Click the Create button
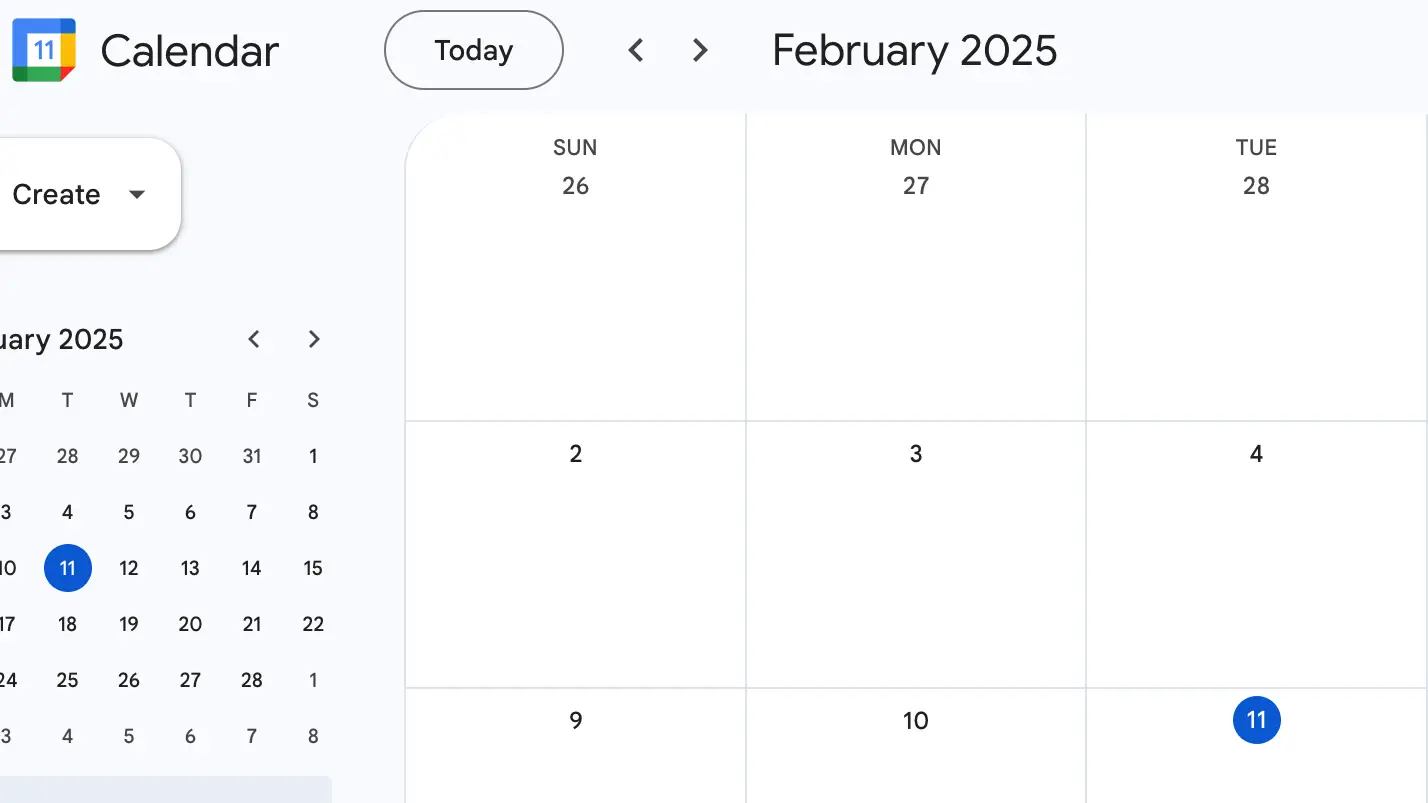This screenshot has height=803, width=1428. tap(55, 194)
